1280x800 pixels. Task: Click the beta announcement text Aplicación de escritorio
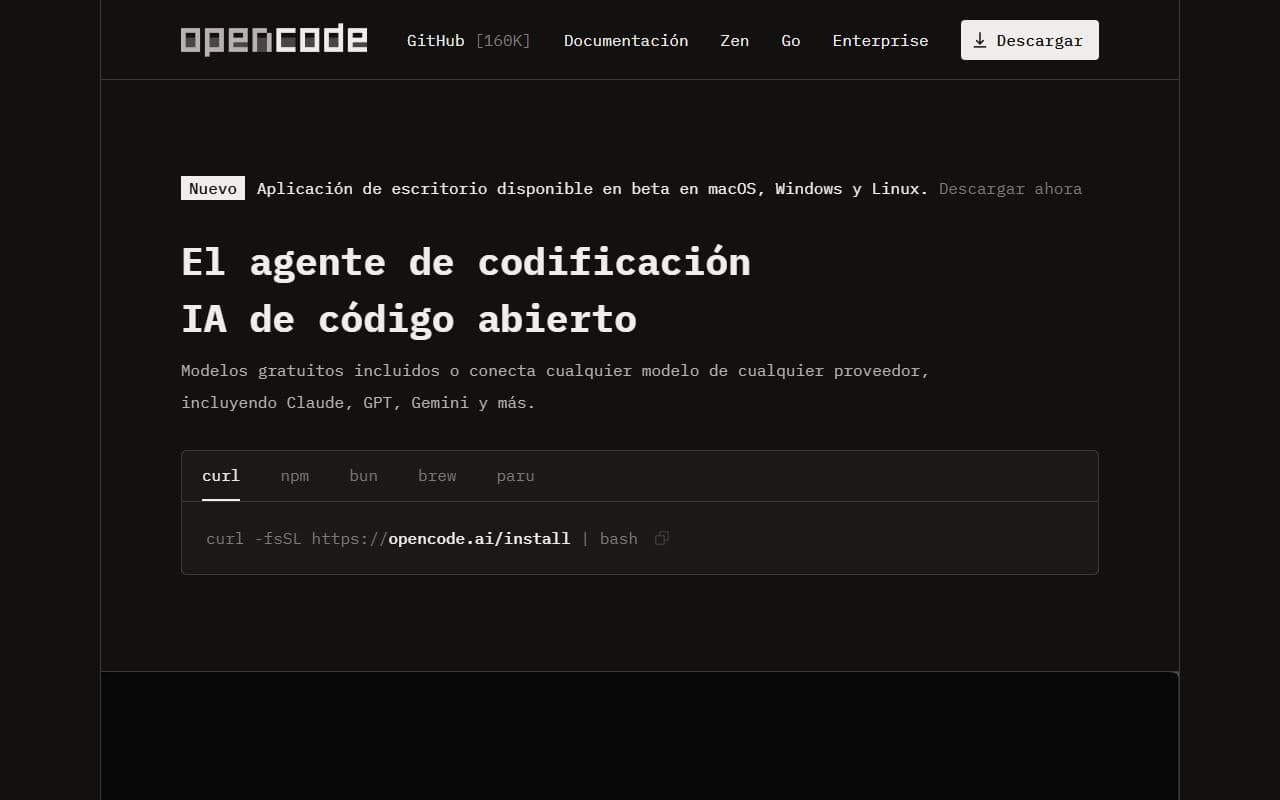click(x=593, y=188)
